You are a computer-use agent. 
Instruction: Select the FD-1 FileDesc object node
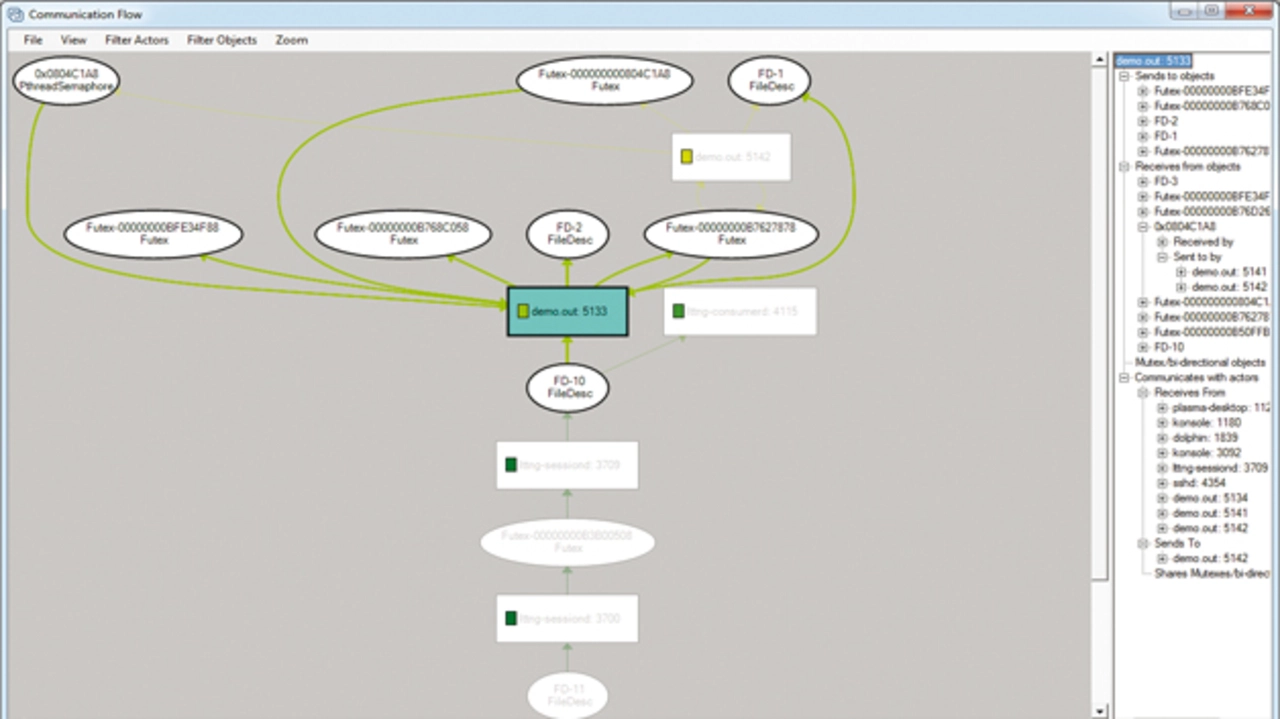point(769,80)
